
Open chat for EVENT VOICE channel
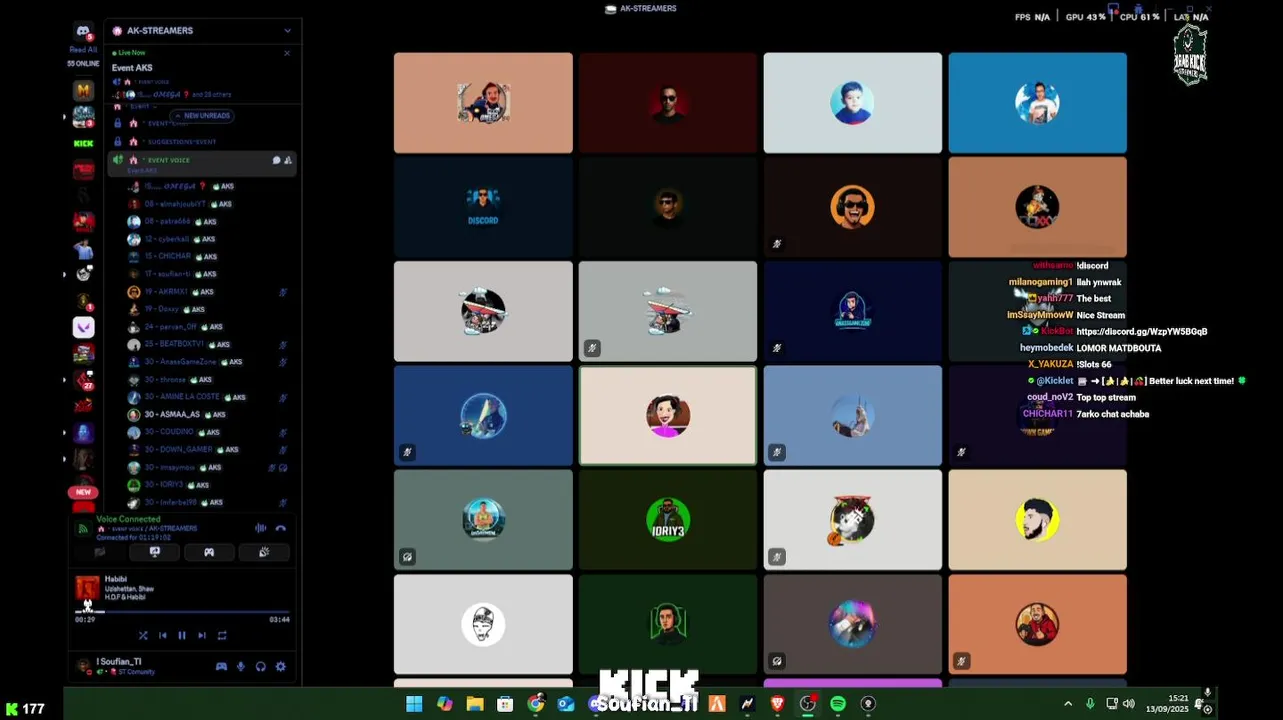(x=276, y=160)
